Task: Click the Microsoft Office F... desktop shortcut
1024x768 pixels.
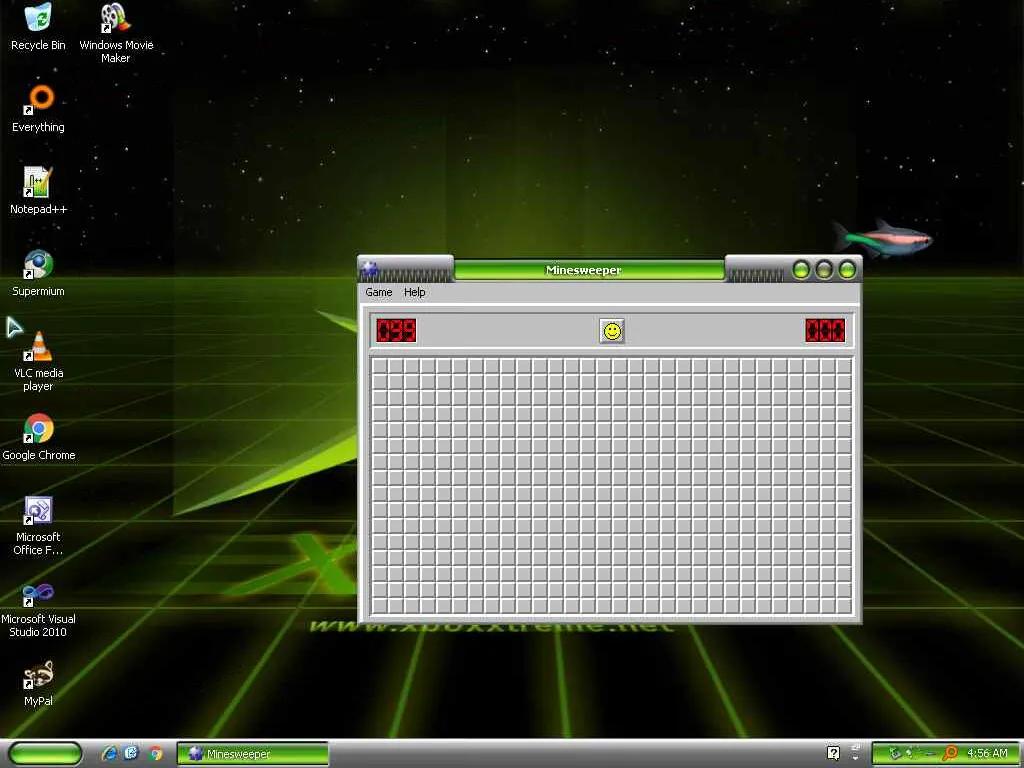Action: (x=39, y=525)
